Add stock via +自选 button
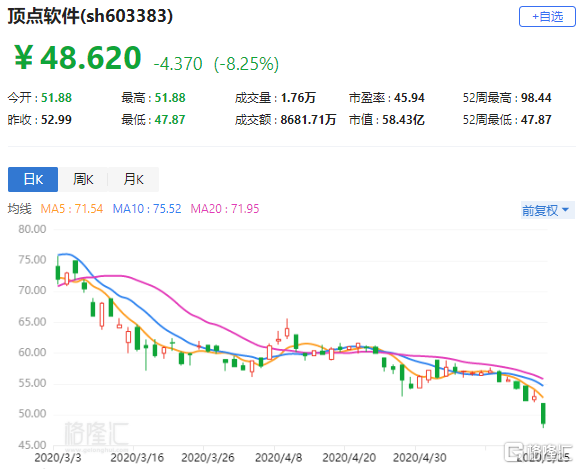 (x=547, y=17)
